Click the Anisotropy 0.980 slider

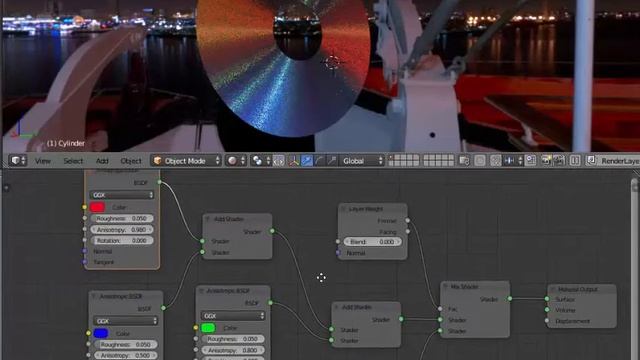point(122,229)
